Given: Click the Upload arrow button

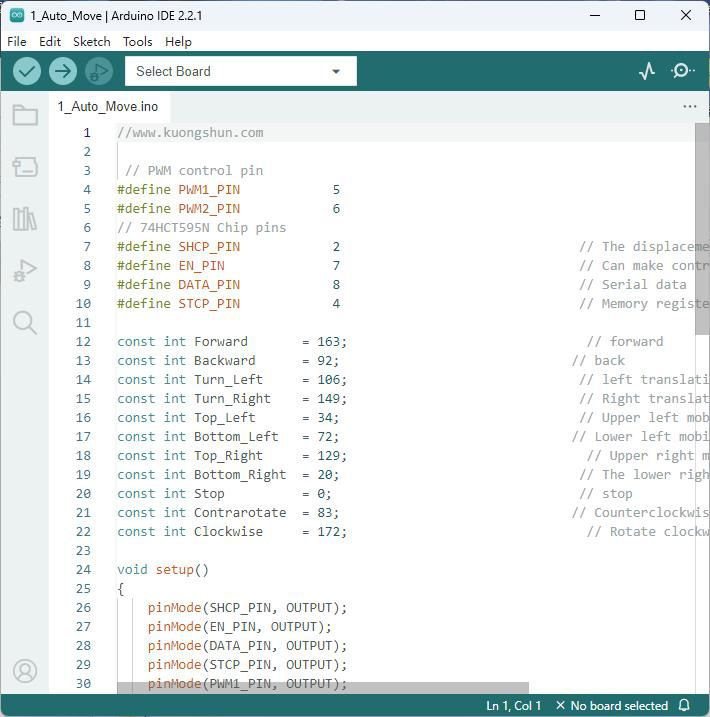Looking at the screenshot, I should 63,71.
